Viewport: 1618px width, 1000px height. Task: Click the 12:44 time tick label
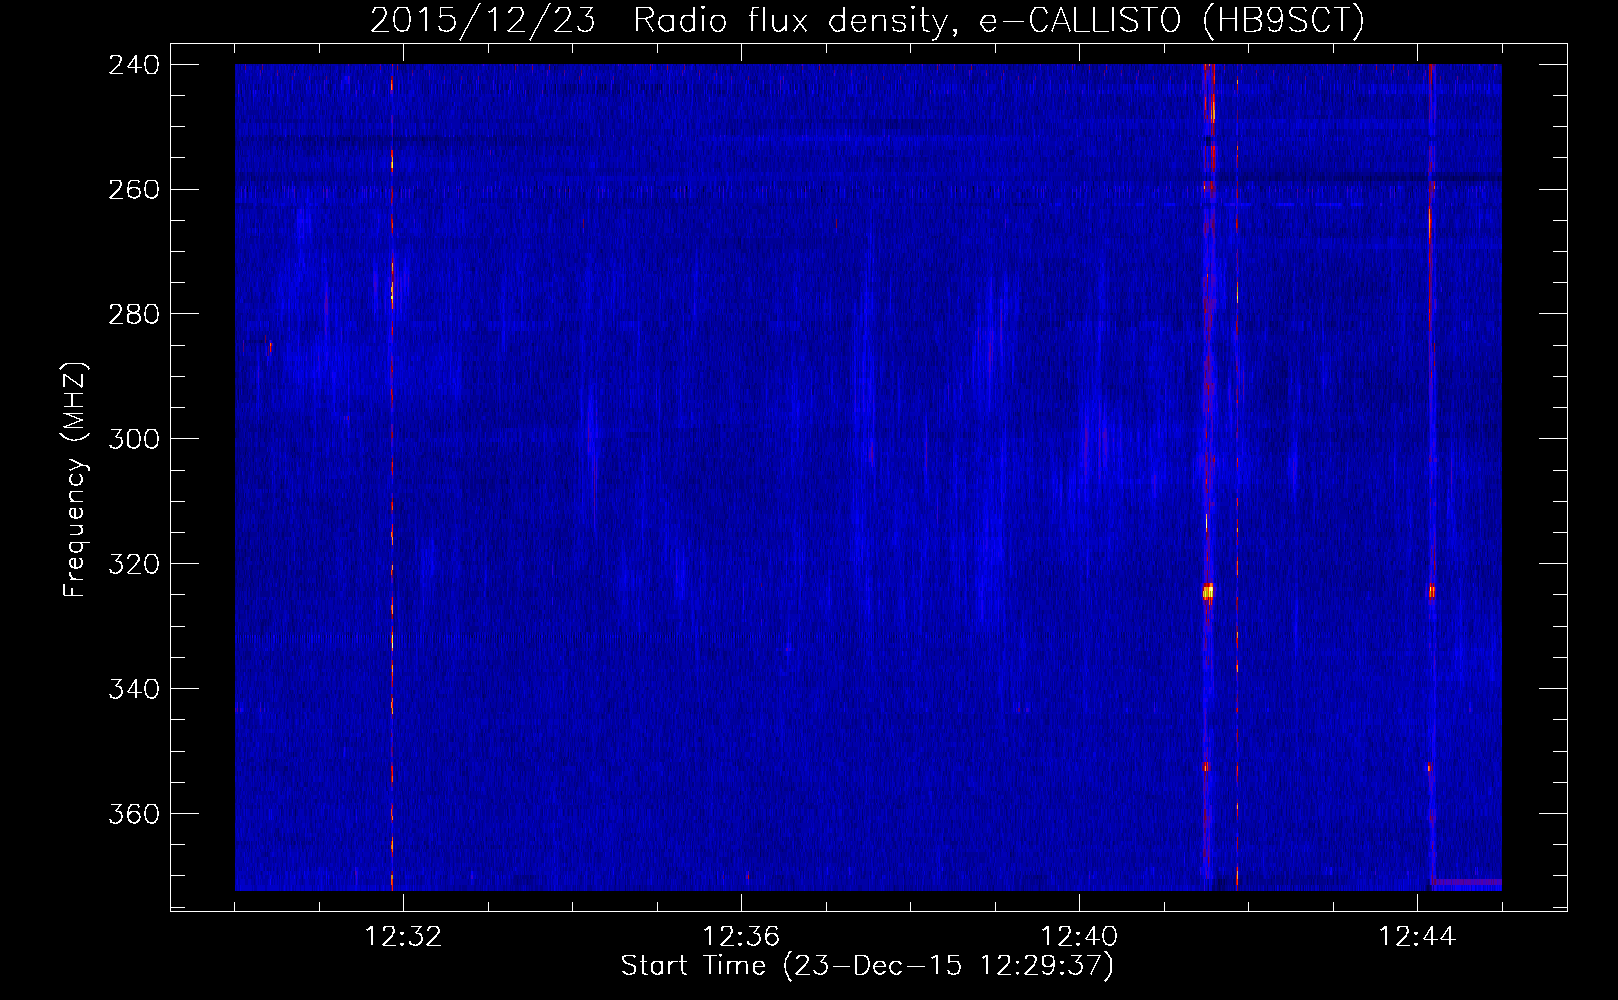pyautogui.click(x=1417, y=937)
